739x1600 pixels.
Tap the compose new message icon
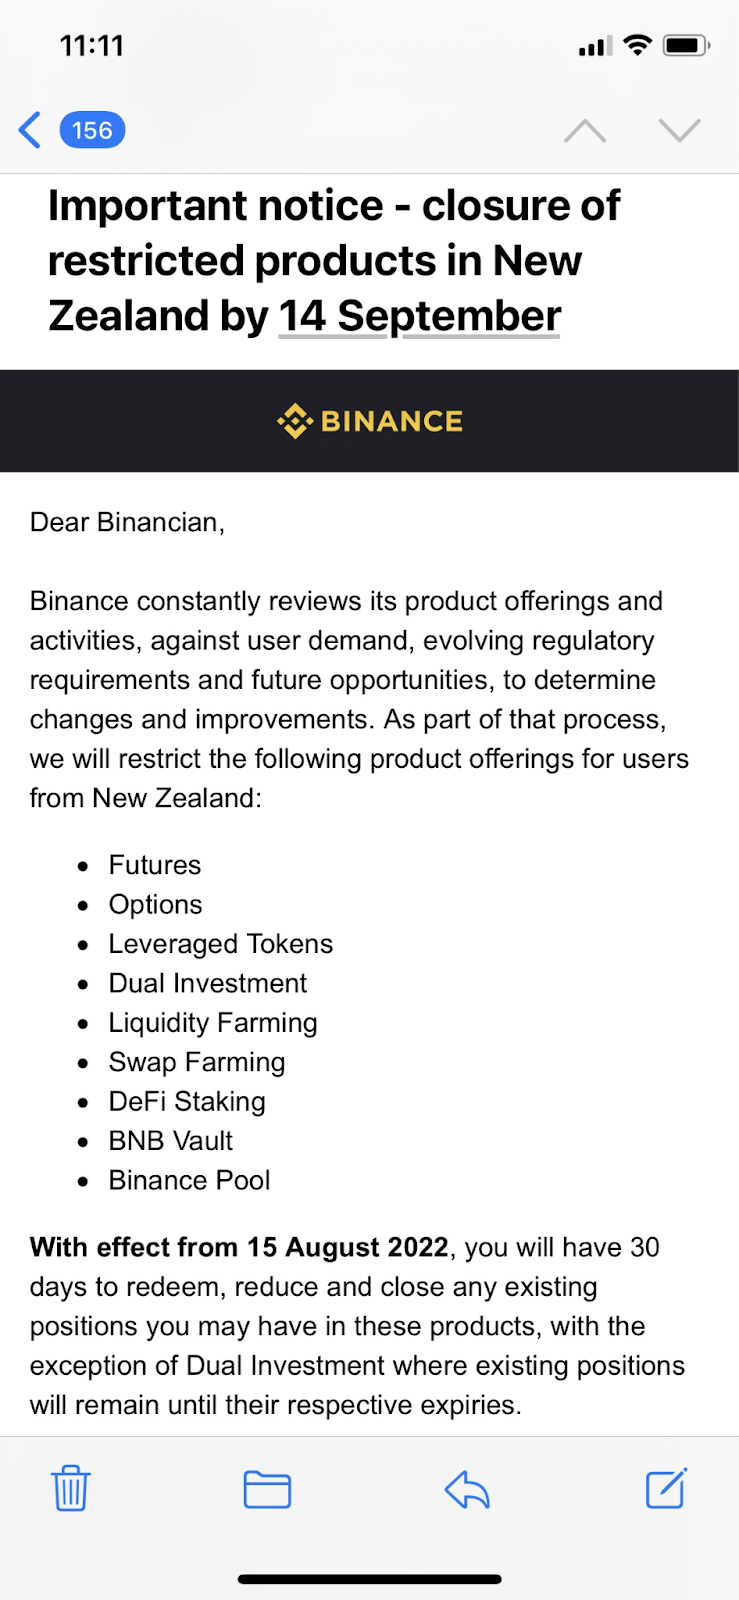click(666, 1488)
